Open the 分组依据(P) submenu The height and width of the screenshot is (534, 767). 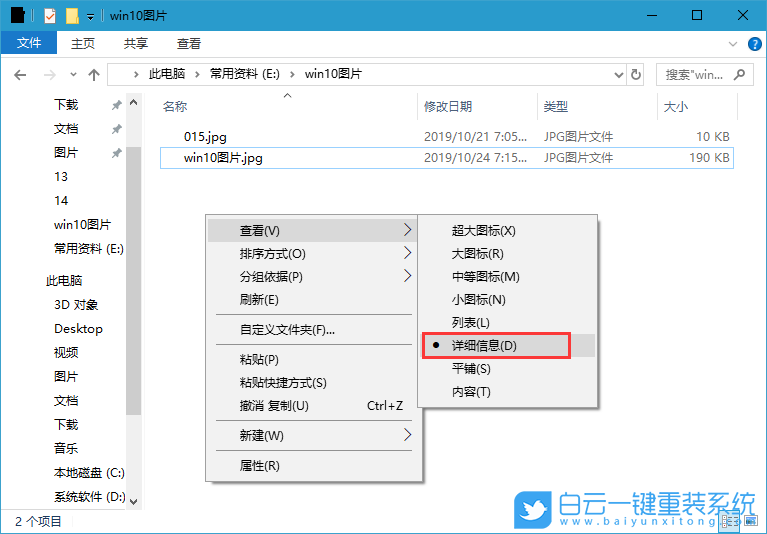click(312, 277)
